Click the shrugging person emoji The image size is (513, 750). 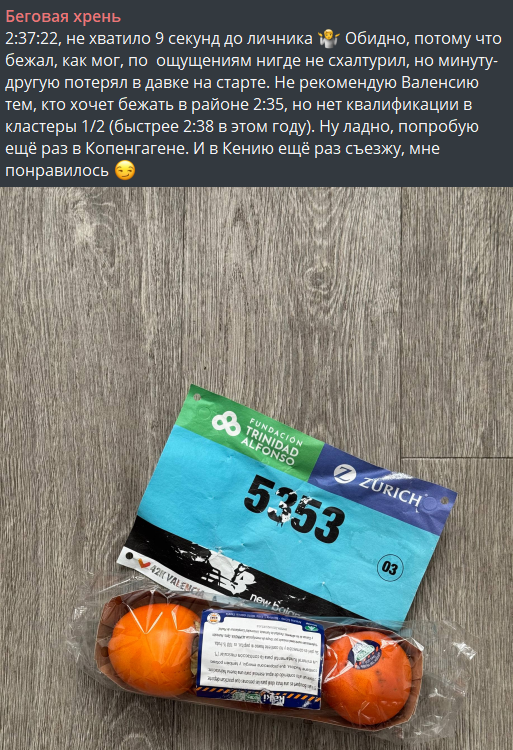328,38
